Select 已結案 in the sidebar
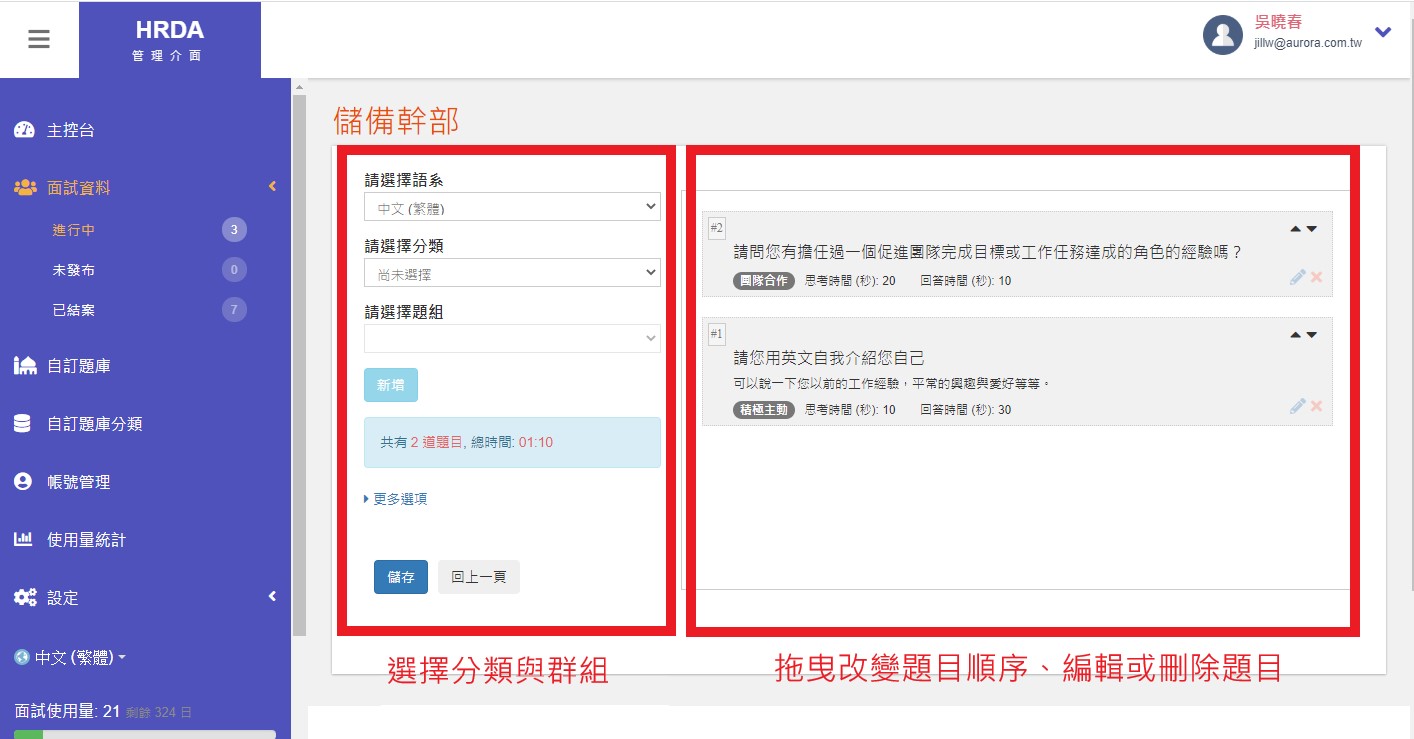This screenshot has width=1414, height=739. [74, 310]
